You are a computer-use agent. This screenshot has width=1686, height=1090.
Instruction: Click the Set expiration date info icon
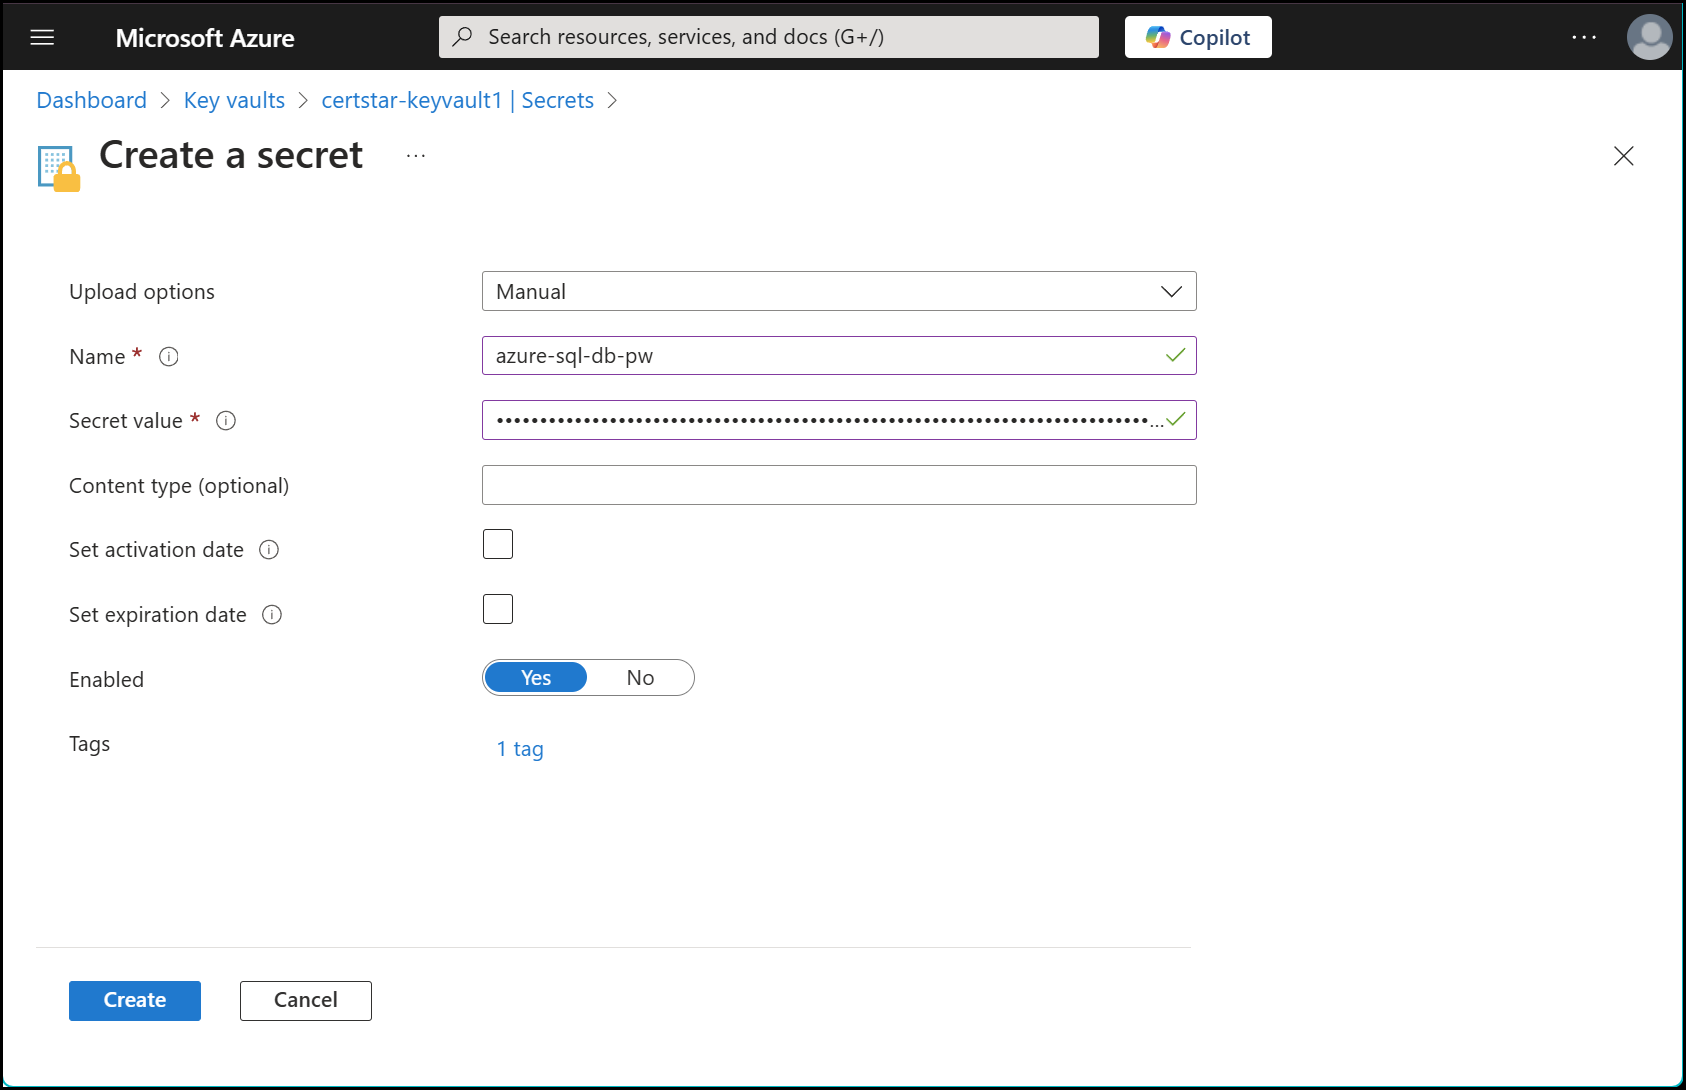click(271, 614)
